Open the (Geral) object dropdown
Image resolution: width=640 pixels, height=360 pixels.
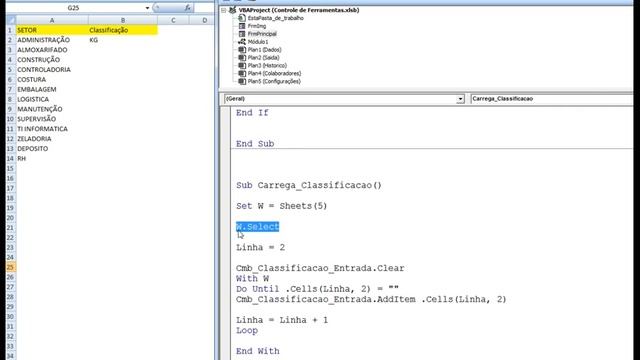click(x=460, y=99)
